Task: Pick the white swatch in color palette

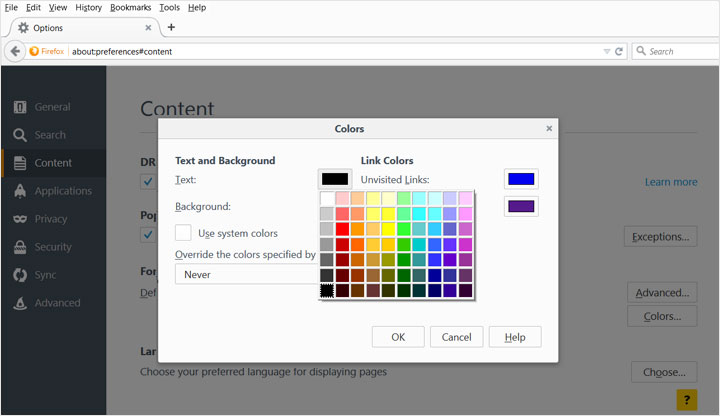Action: pos(327,198)
